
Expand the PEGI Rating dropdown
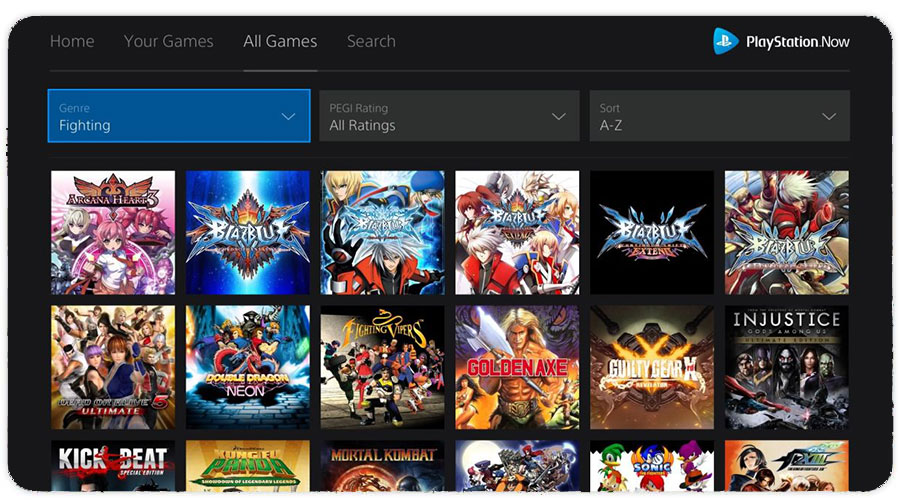449,115
